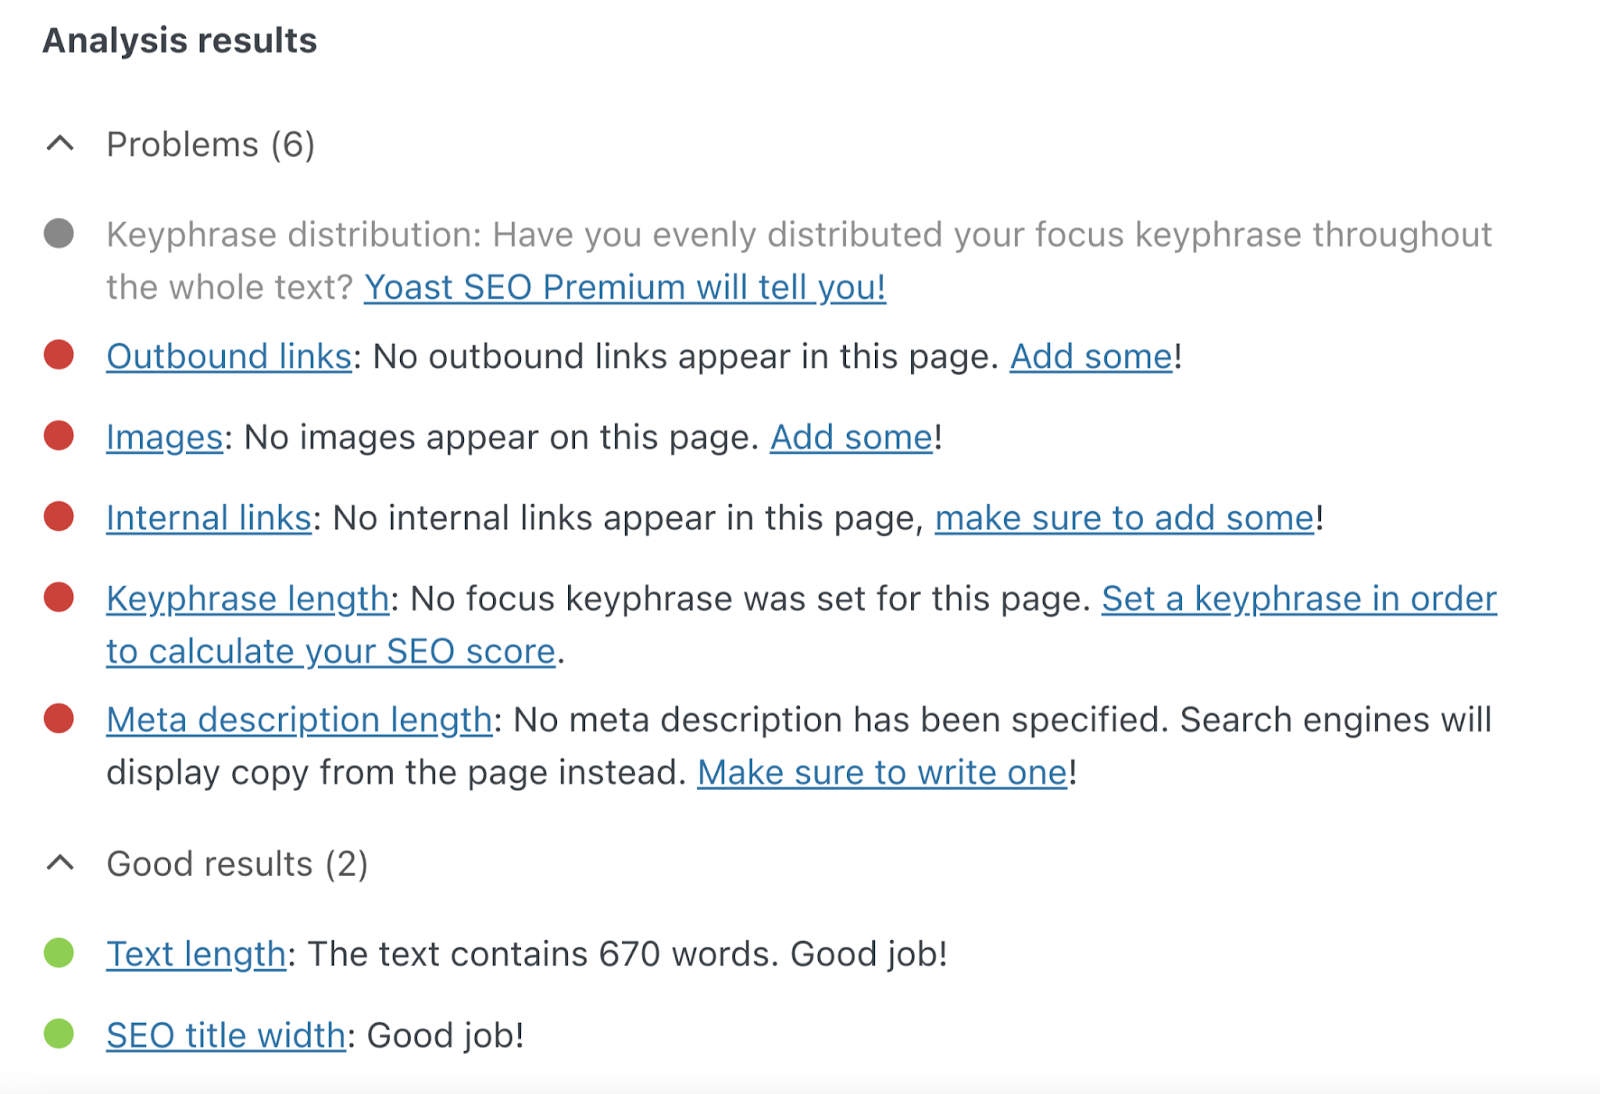Click the green dot beside Text length
Image resolution: width=1600 pixels, height=1094 pixels.
coord(59,954)
